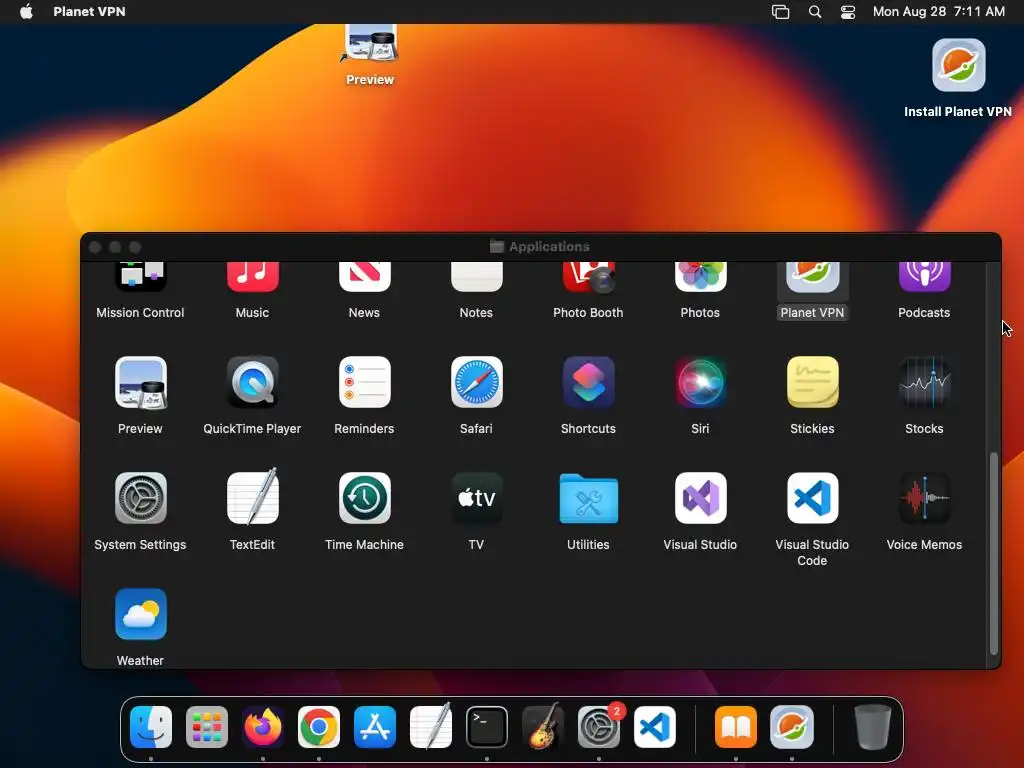The height and width of the screenshot is (768, 1024).
Task: Open Control Center in the menu bar
Action: tap(848, 12)
